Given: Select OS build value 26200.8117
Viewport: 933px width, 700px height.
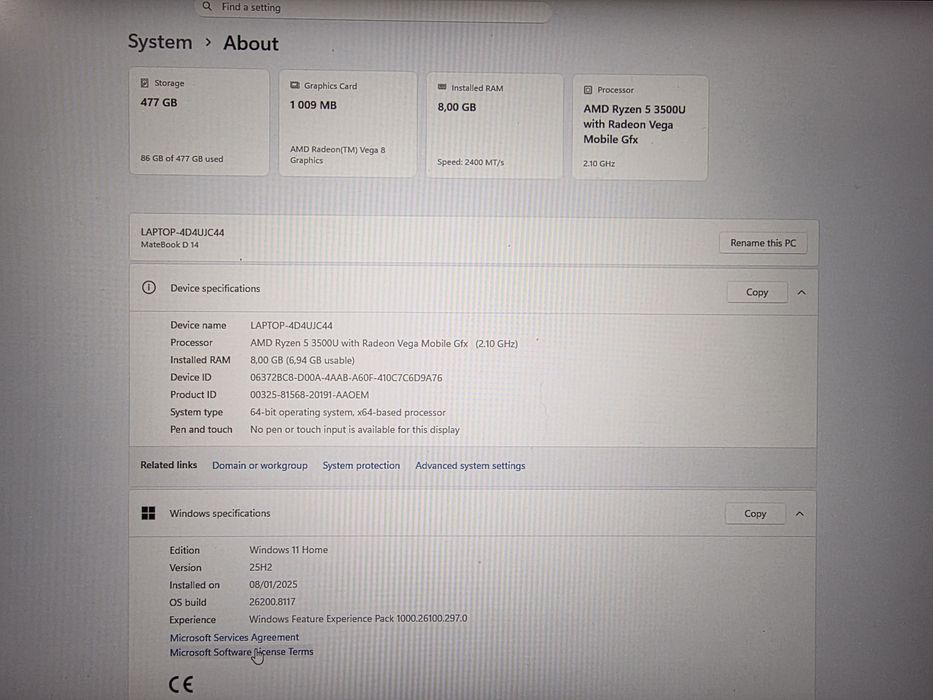Looking at the screenshot, I should (x=272, y=602).
